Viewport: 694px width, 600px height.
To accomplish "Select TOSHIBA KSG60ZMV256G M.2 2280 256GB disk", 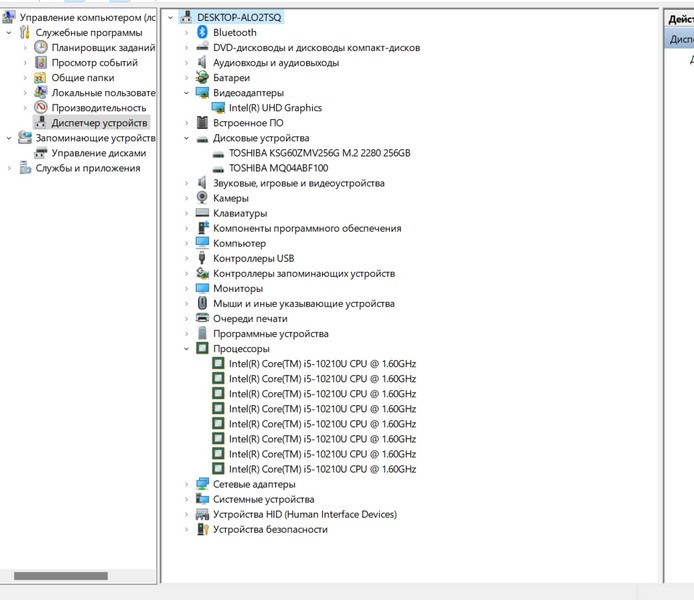I will tap(320, 153).
